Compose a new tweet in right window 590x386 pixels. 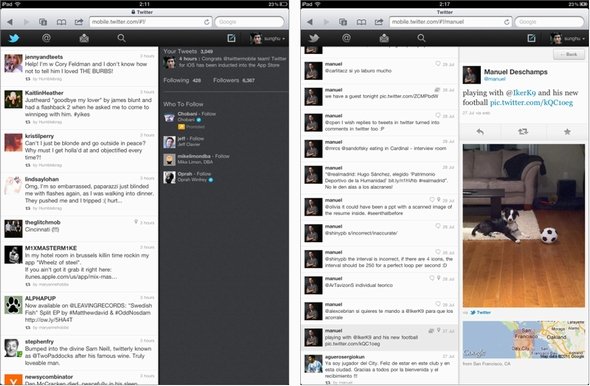coord(531,38)
